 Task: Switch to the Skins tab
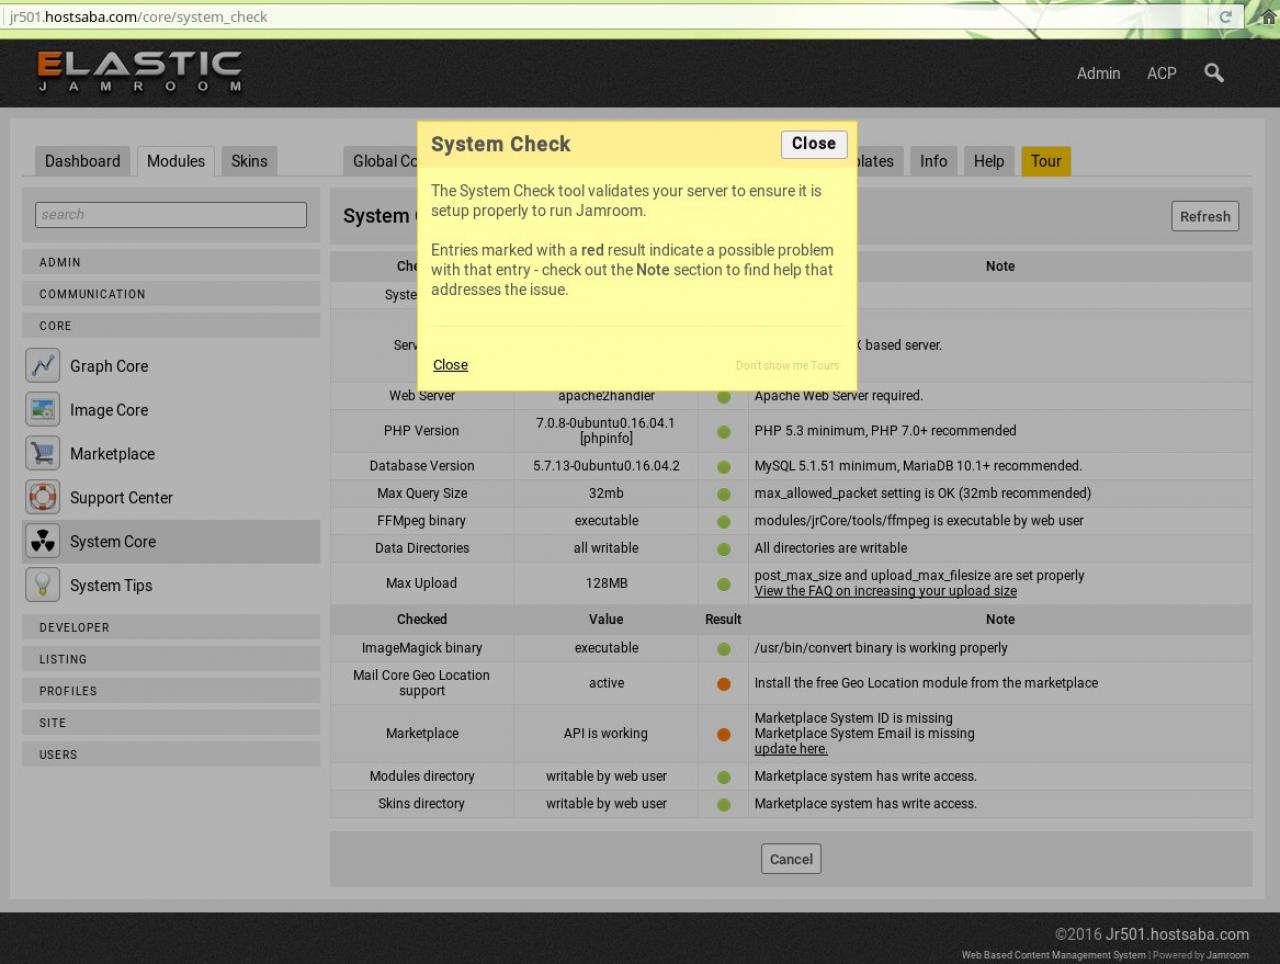[249, 161]
